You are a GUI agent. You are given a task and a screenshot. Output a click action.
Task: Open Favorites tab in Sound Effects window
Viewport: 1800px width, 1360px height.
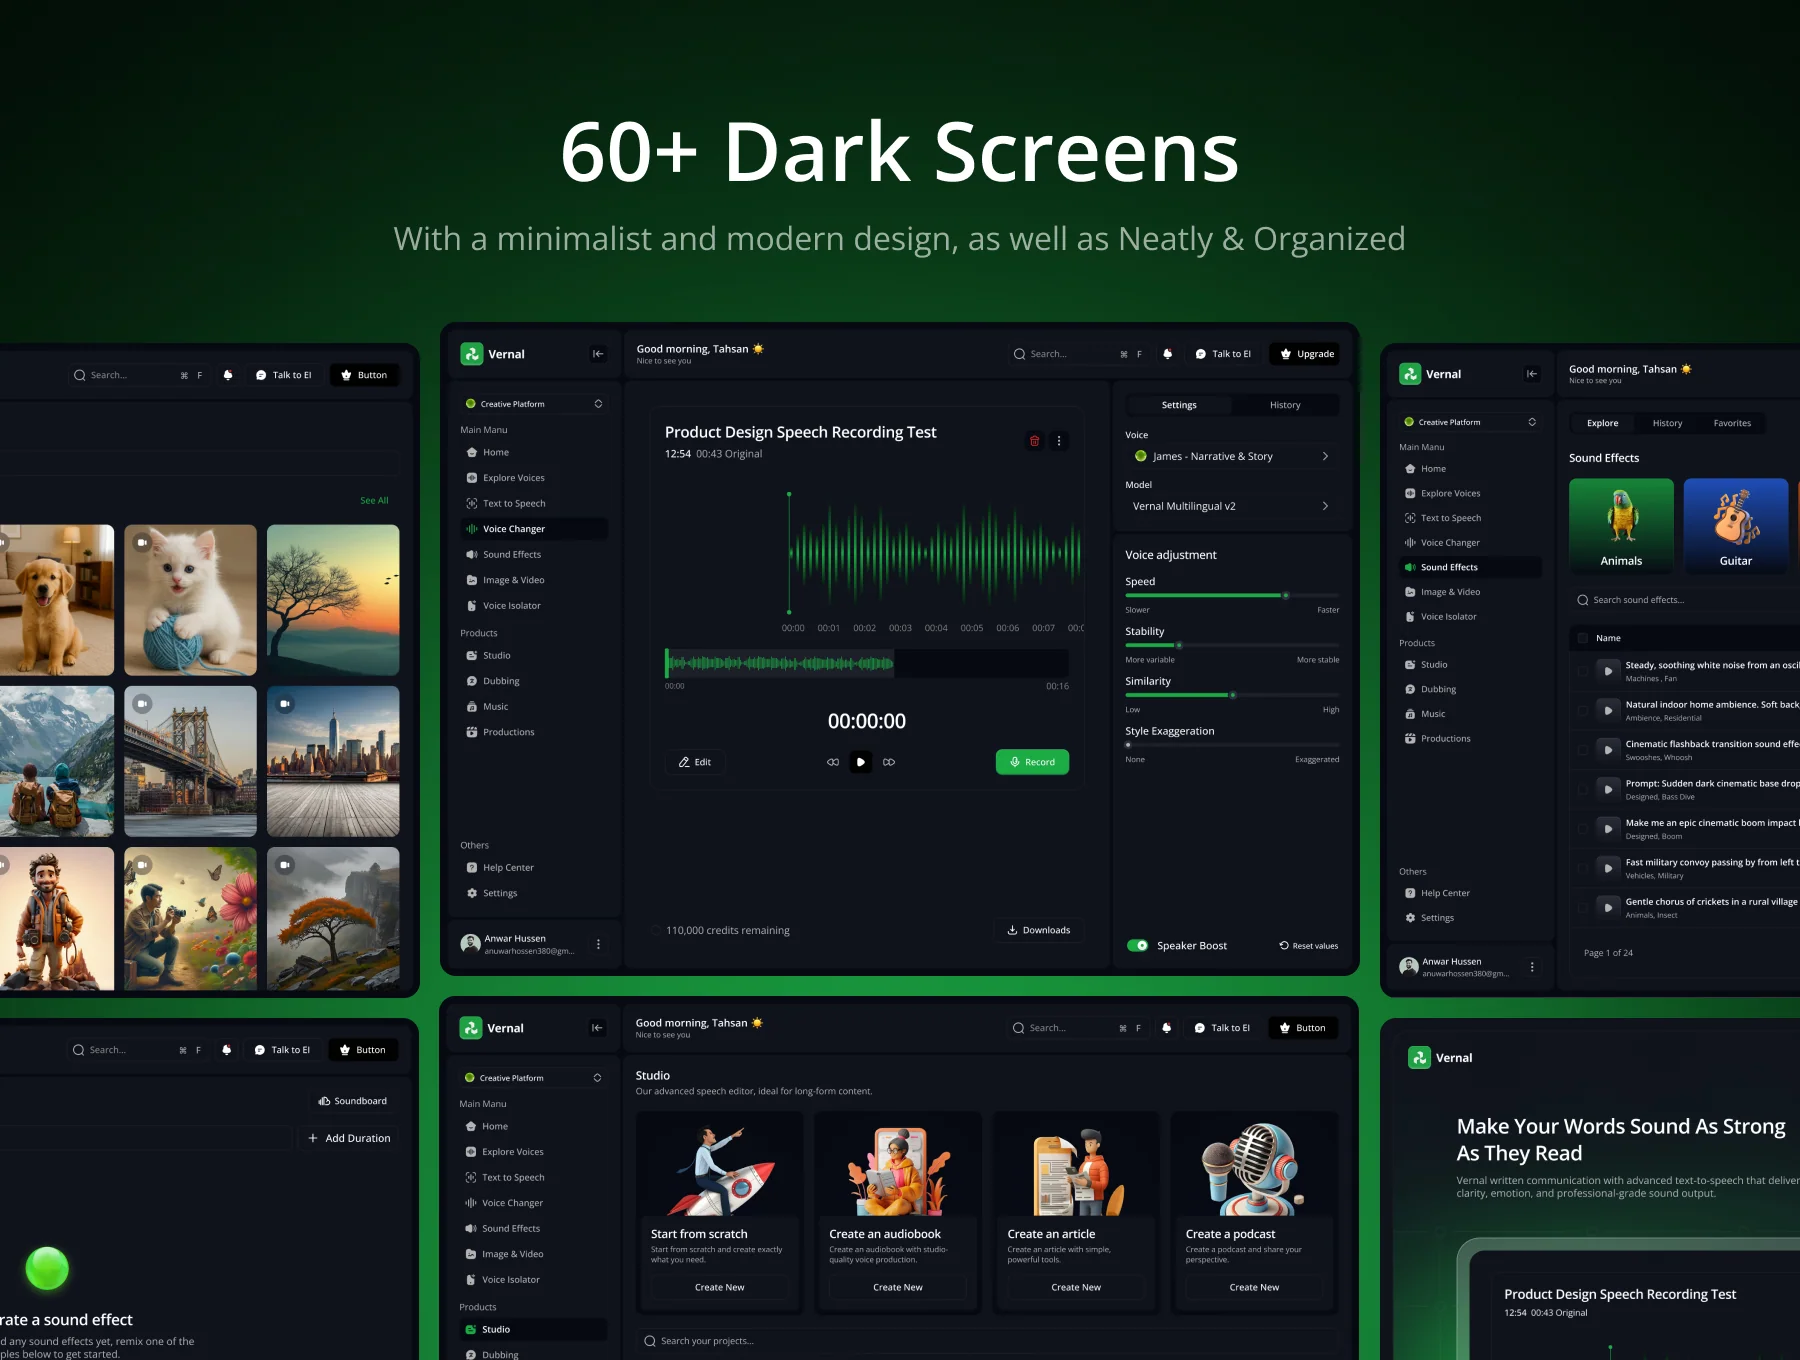pos(1732,423)
